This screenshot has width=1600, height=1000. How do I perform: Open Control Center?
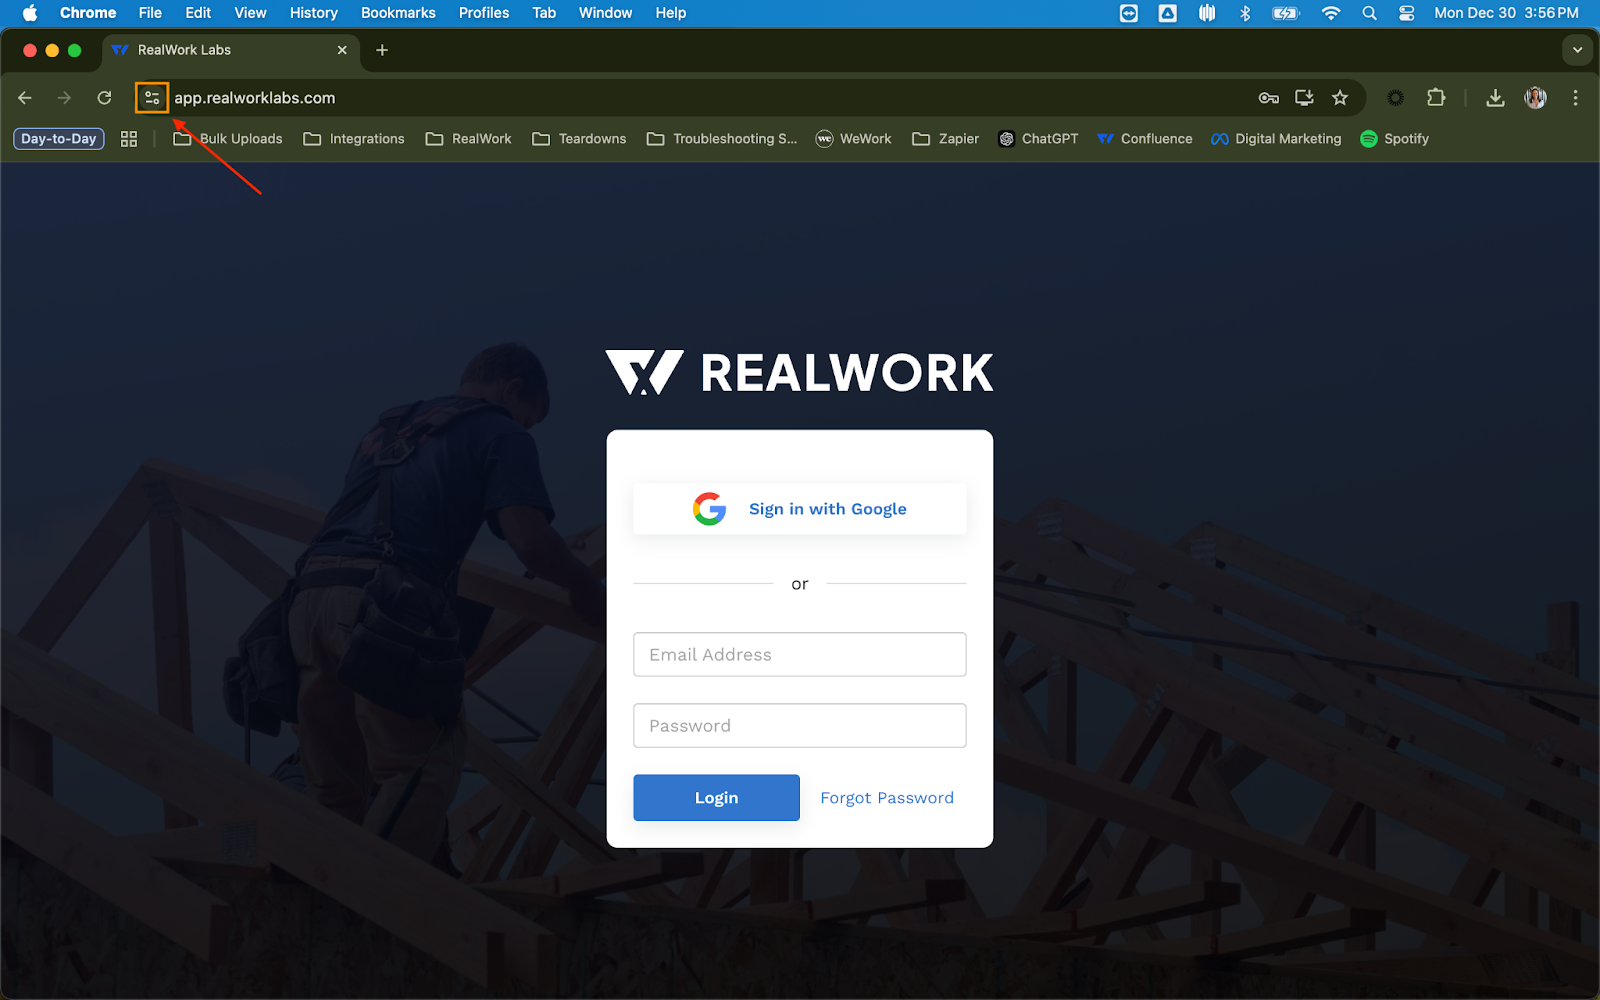(x=1406, y=13)
